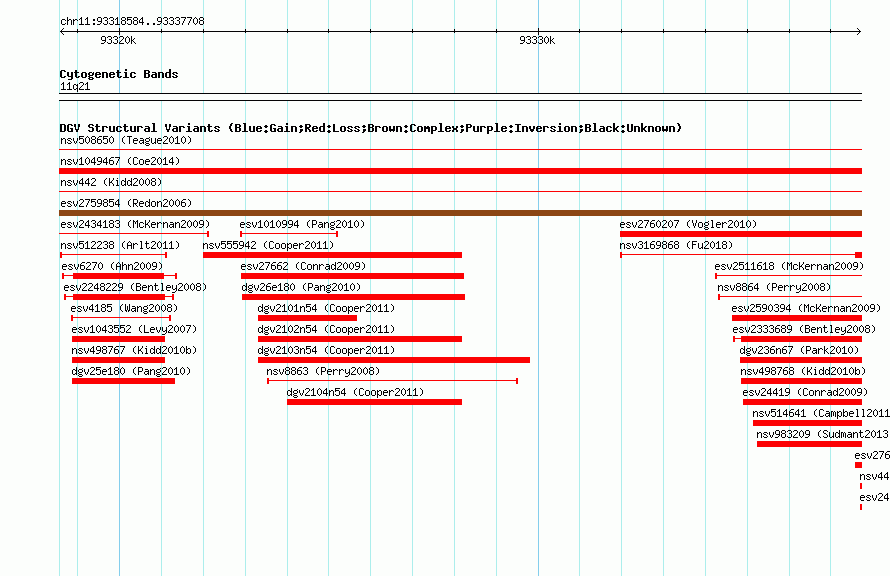This screenshot has height=576, width=890.
Task: Click the 93330k ruler position label
Action: click(537, 40)
